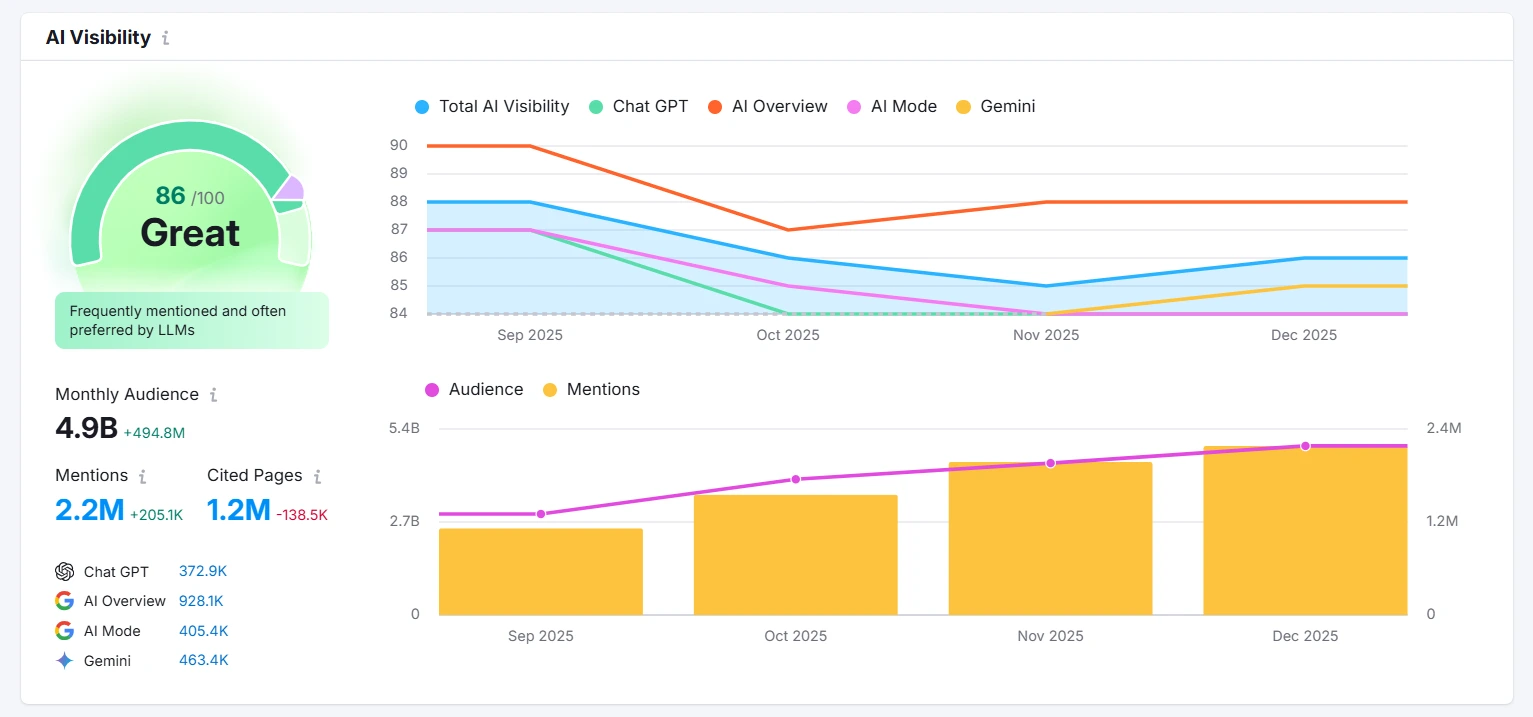Click the Gemini sparkle icon
The image size is (1533, 717).
(65, 661)
